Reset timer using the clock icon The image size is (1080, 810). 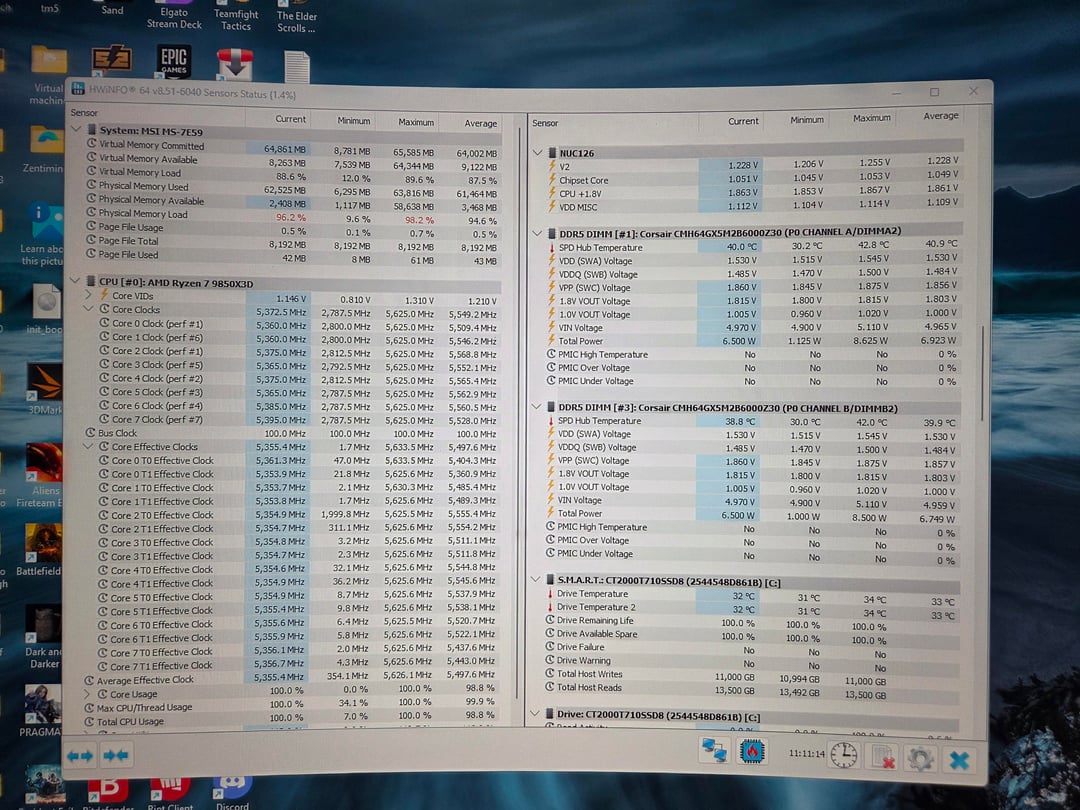pos(843,755)
